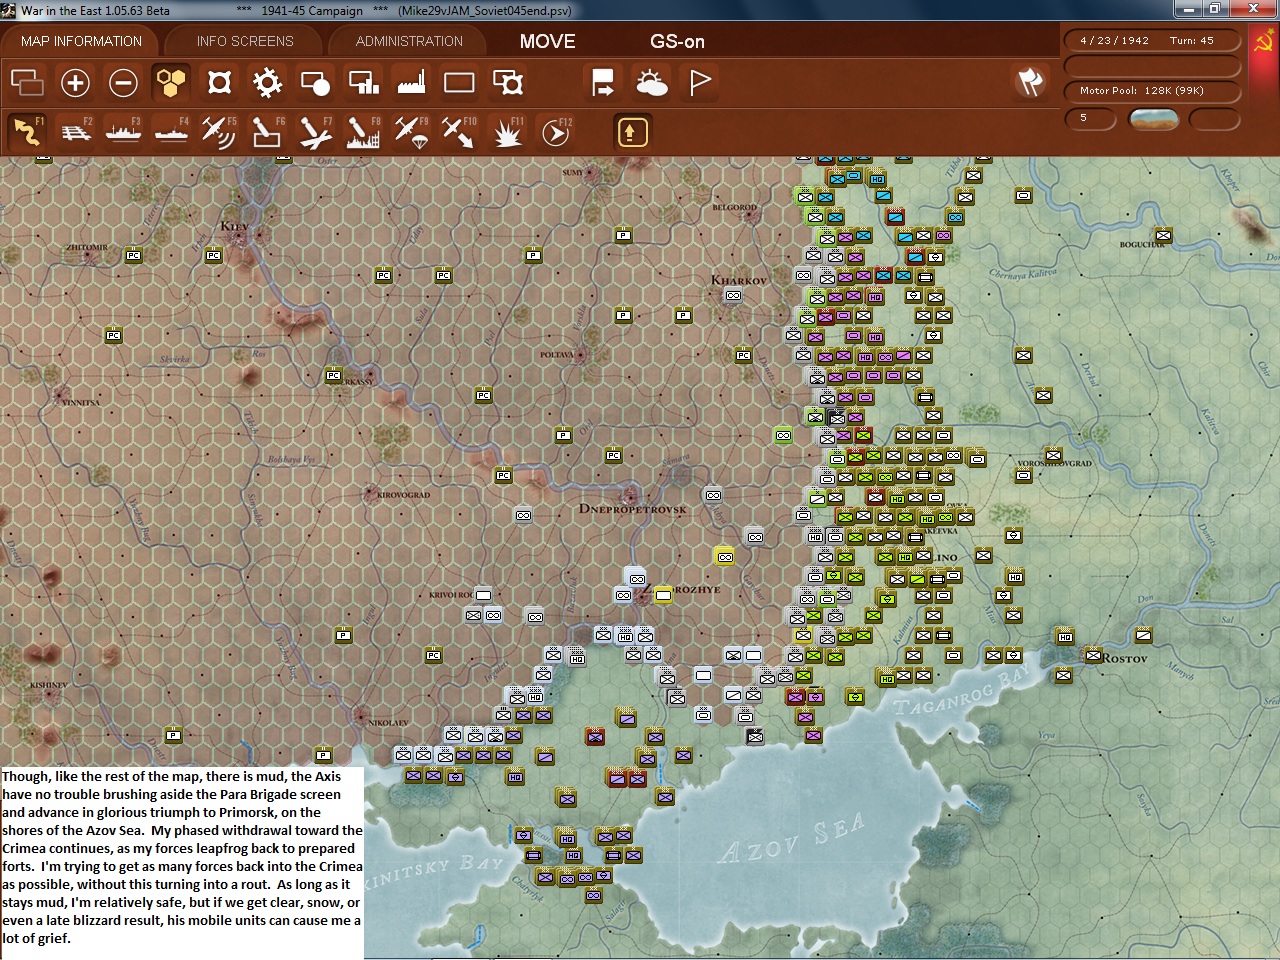
Task: Select the Poltava city label
Action: (x=556, y=355)
